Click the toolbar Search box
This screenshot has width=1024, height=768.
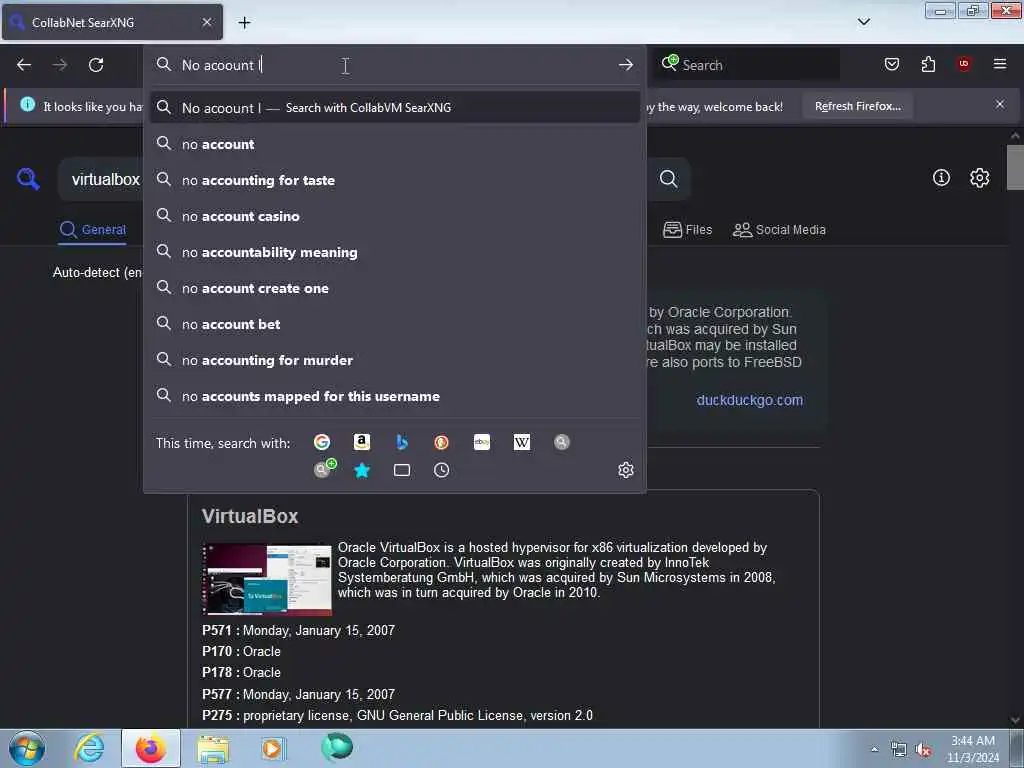tap(746, 65)
